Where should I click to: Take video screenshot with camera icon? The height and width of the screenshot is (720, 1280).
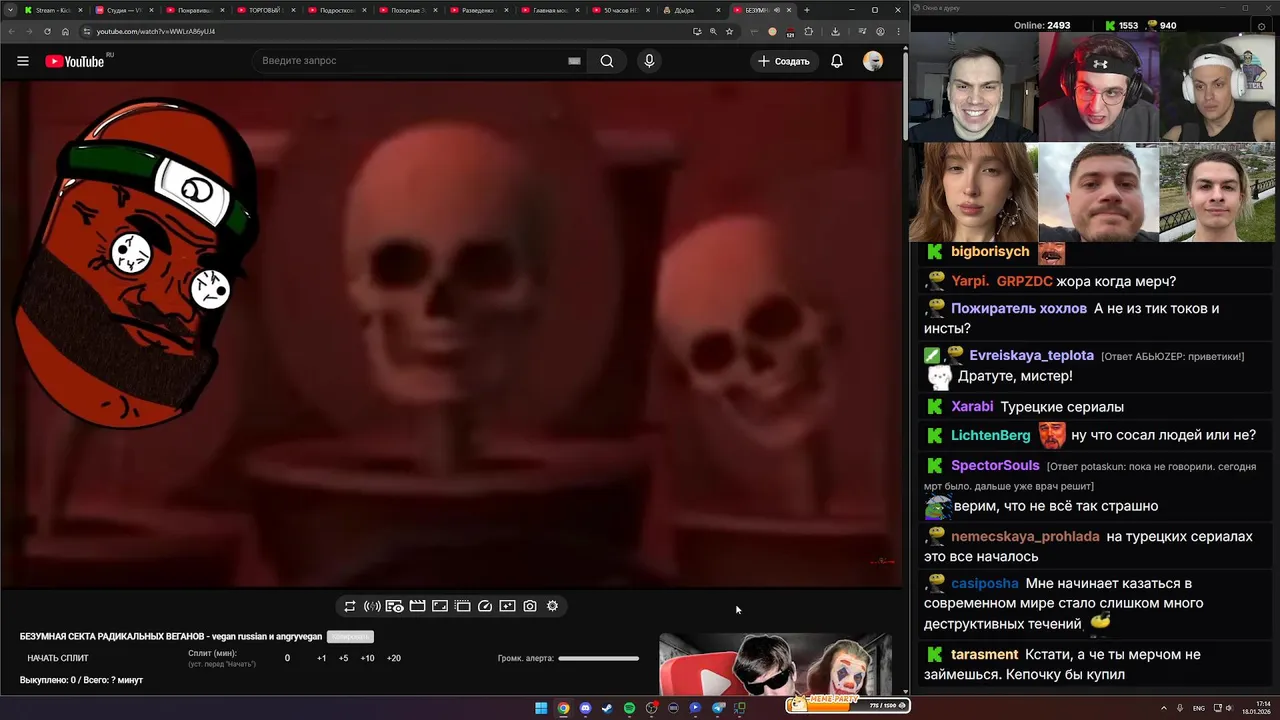tap(530, 606)
